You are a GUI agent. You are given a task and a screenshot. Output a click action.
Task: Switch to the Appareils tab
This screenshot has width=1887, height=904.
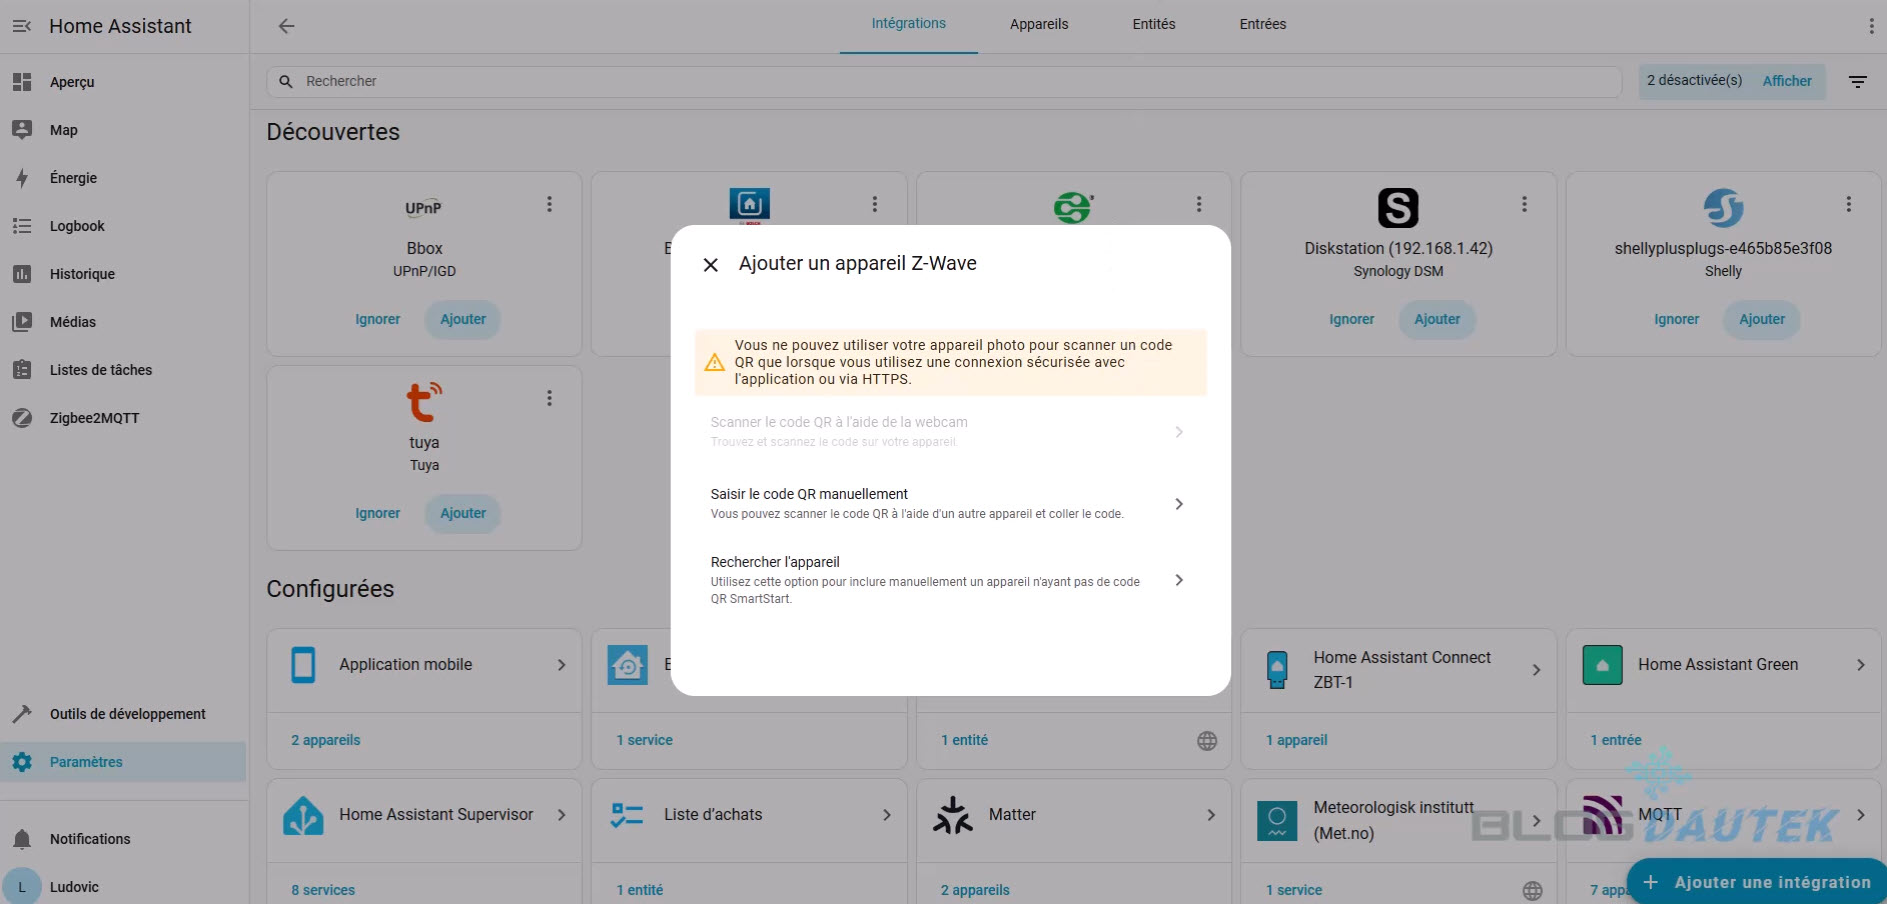(x=1038, y=24)
